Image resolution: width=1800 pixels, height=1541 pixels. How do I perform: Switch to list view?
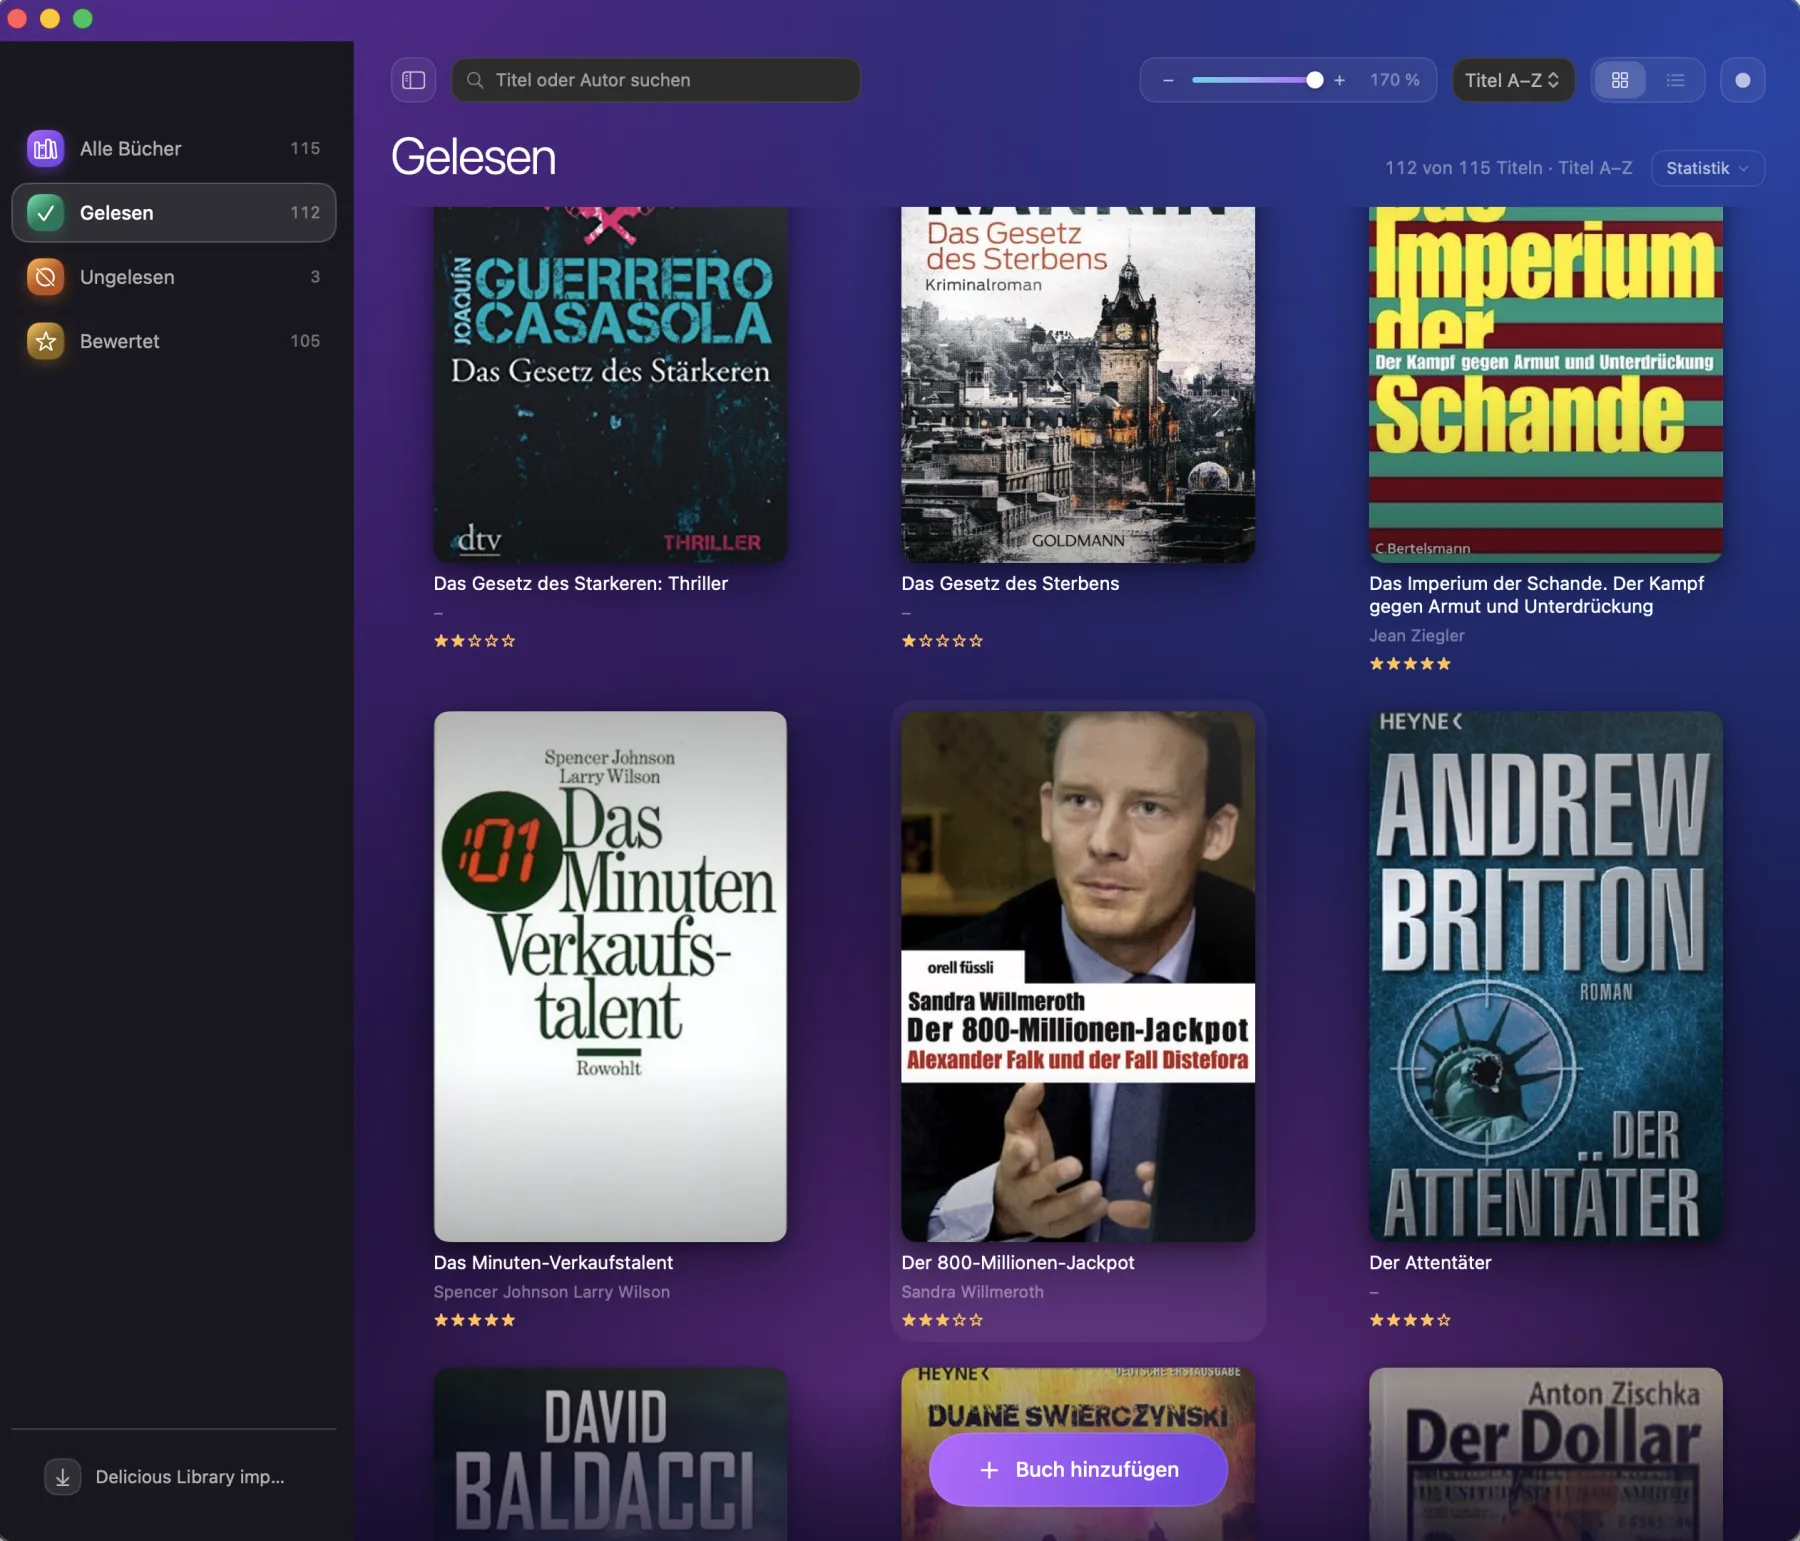pos(1676,80)
